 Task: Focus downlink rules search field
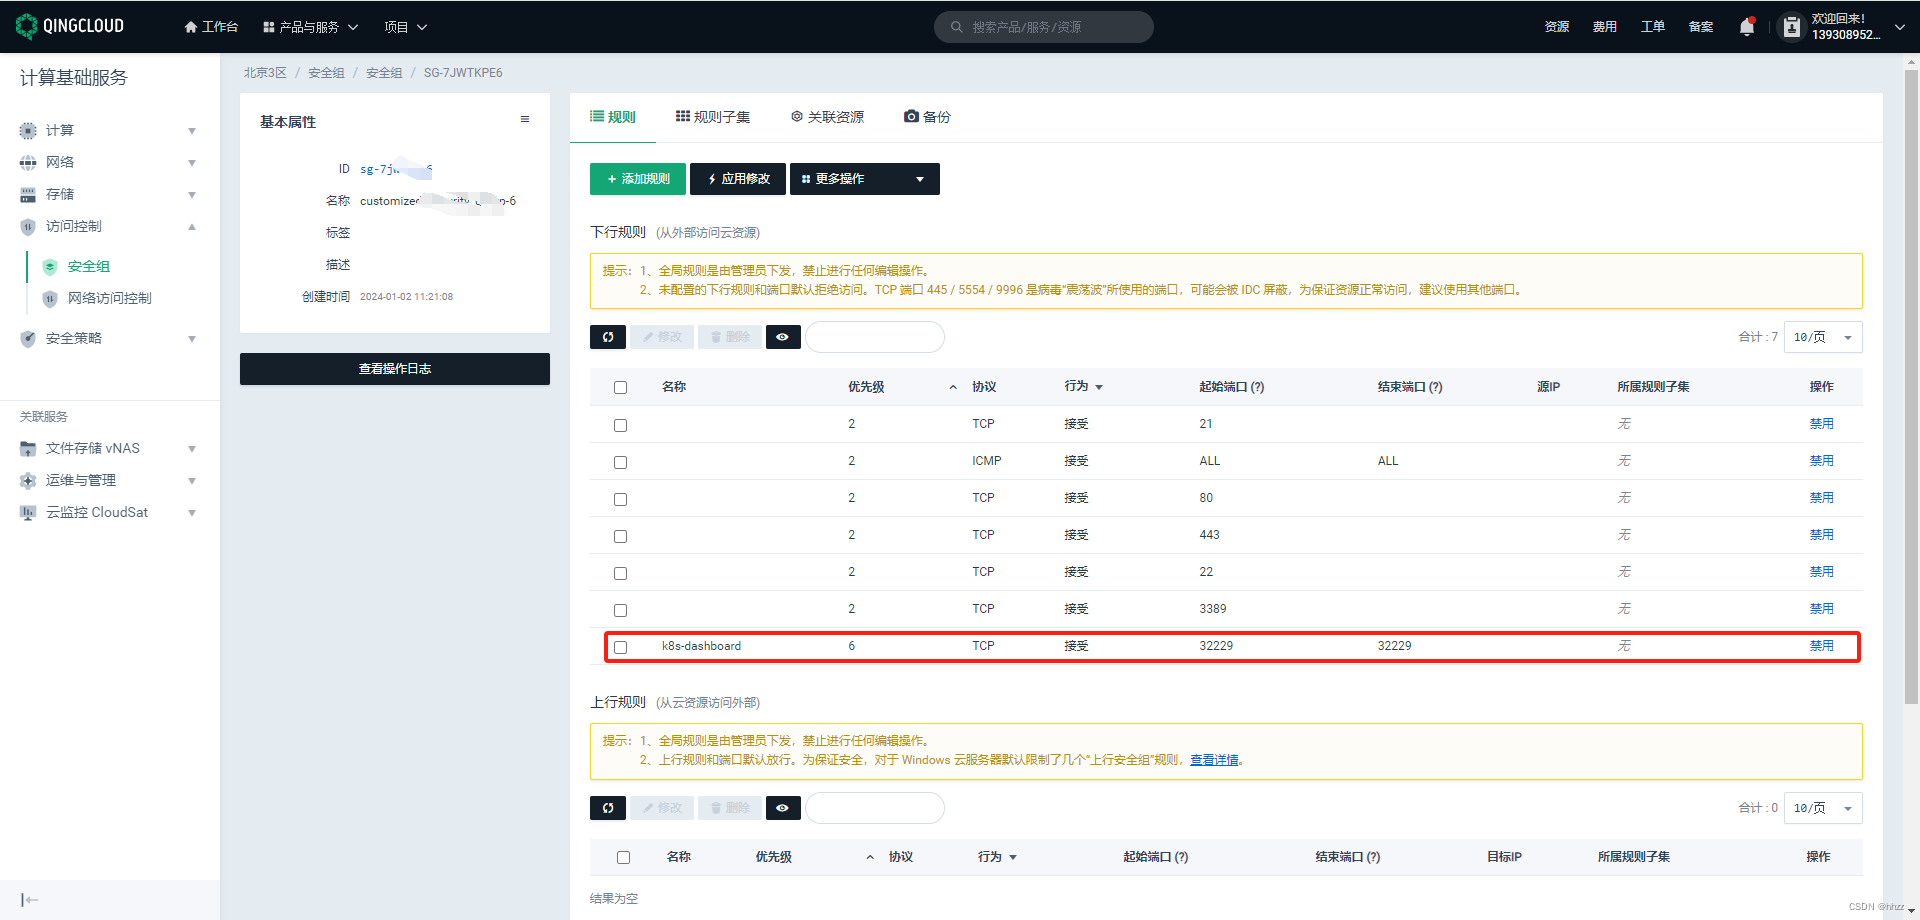[x=875, y=337]
